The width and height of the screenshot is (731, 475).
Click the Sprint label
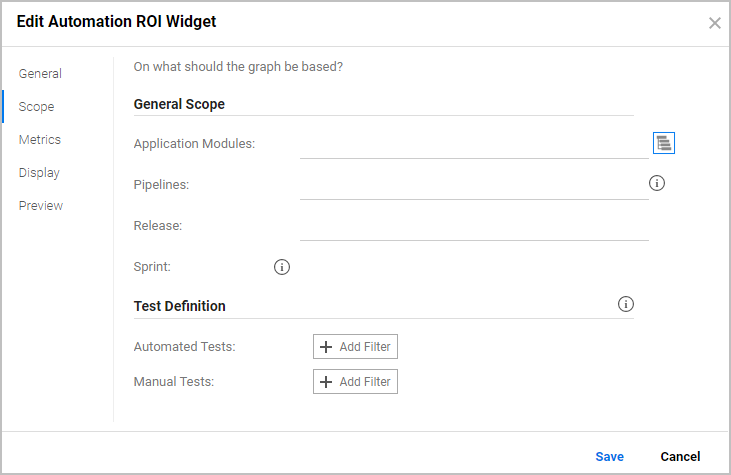point(152,267)
